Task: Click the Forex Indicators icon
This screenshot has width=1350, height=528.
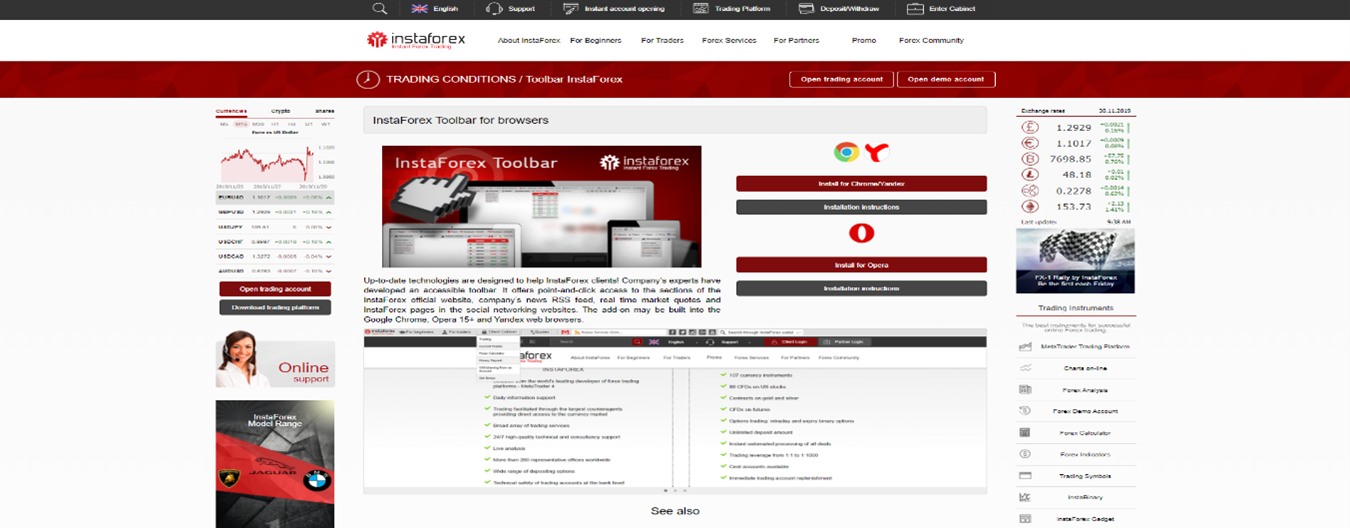Action: 1025,454
